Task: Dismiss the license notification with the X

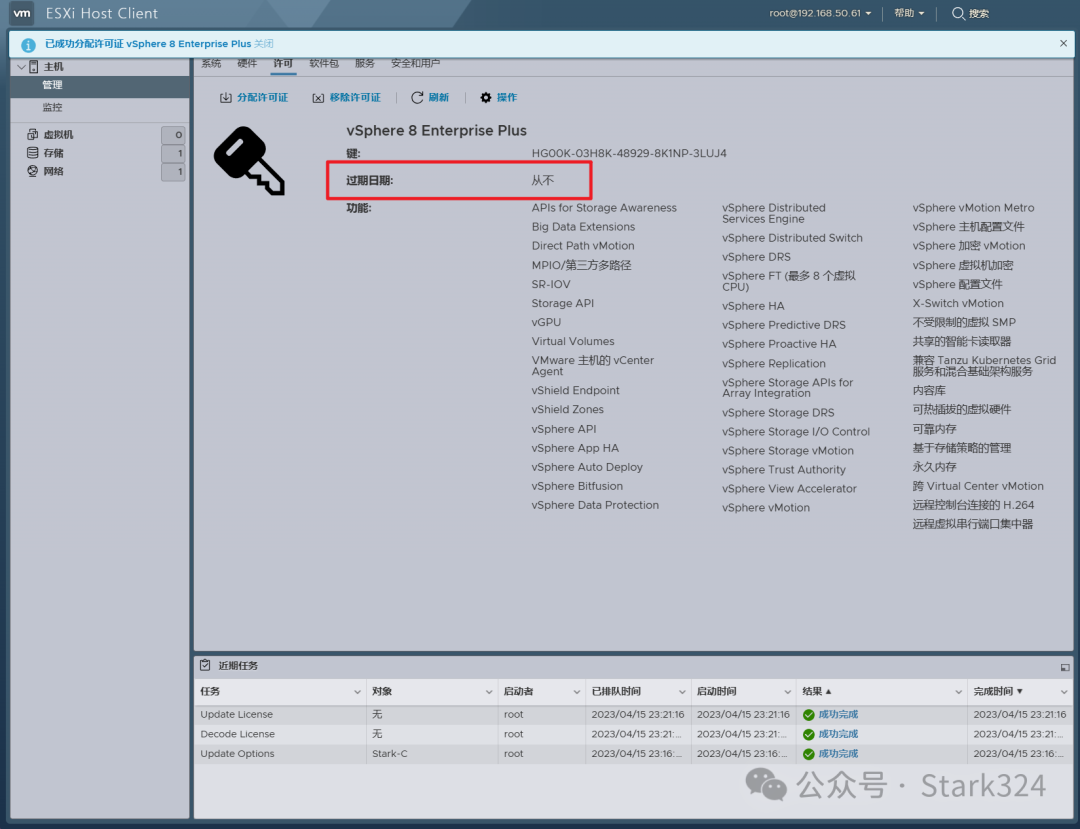Action: 1063,43
